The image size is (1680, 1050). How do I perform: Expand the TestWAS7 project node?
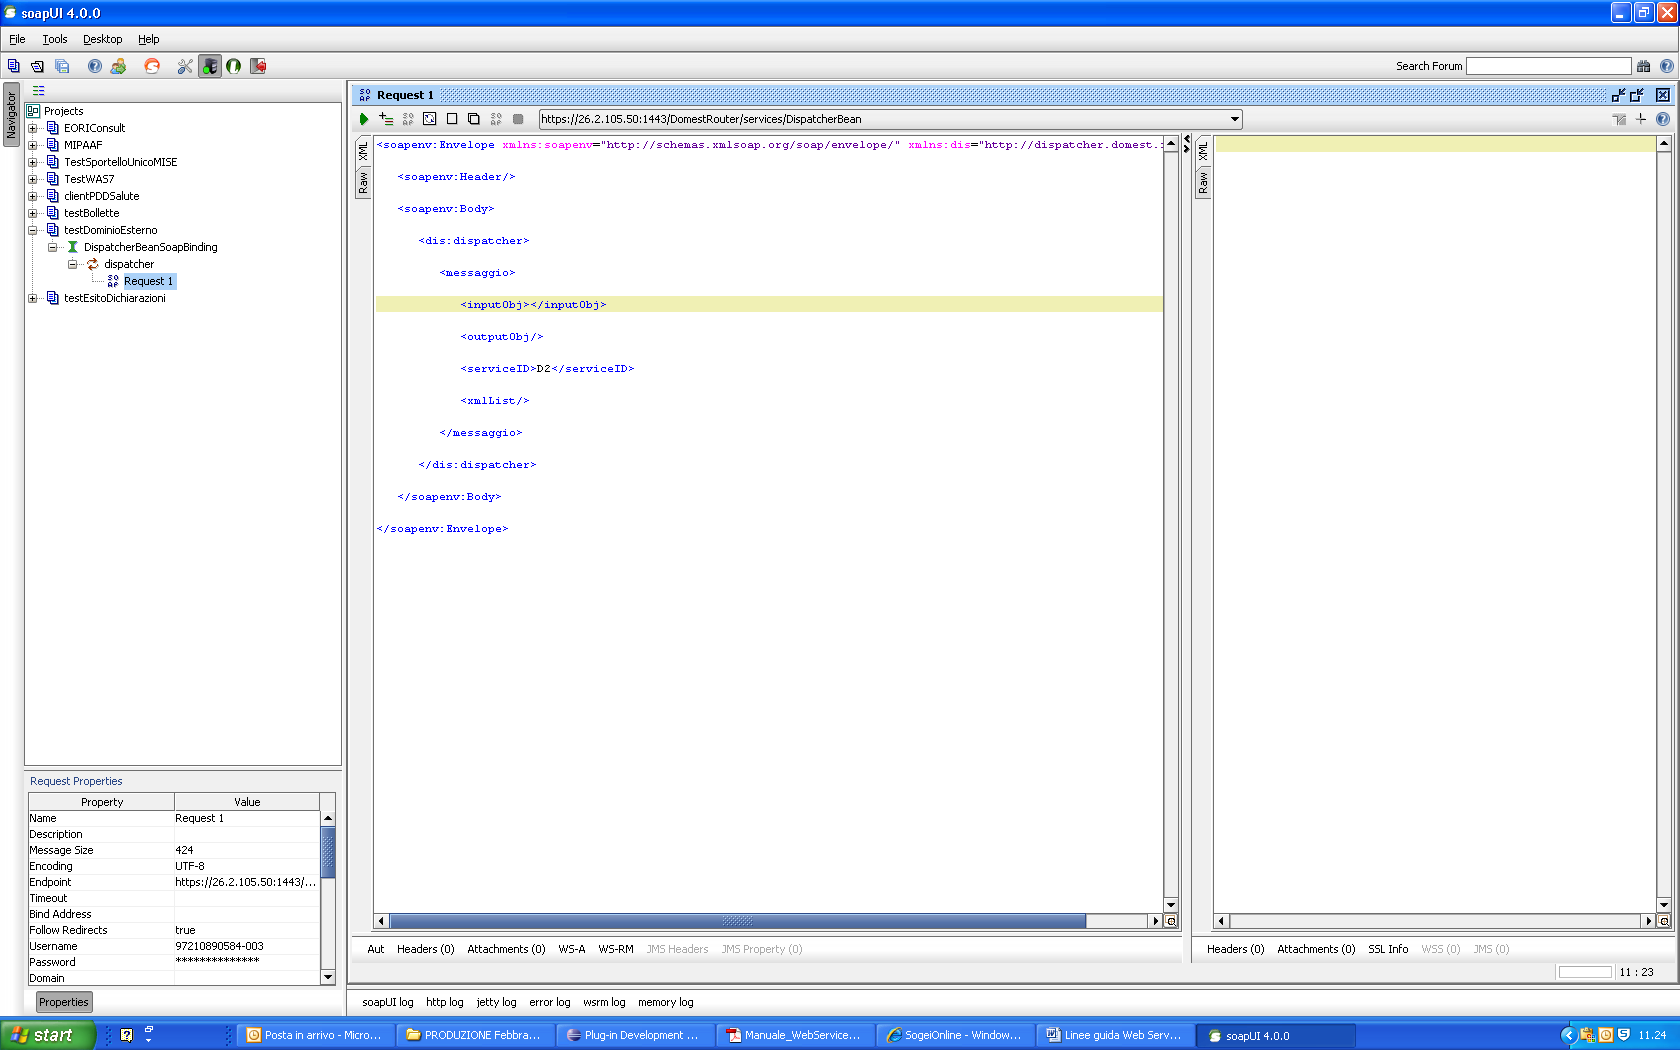pos(33,179)
